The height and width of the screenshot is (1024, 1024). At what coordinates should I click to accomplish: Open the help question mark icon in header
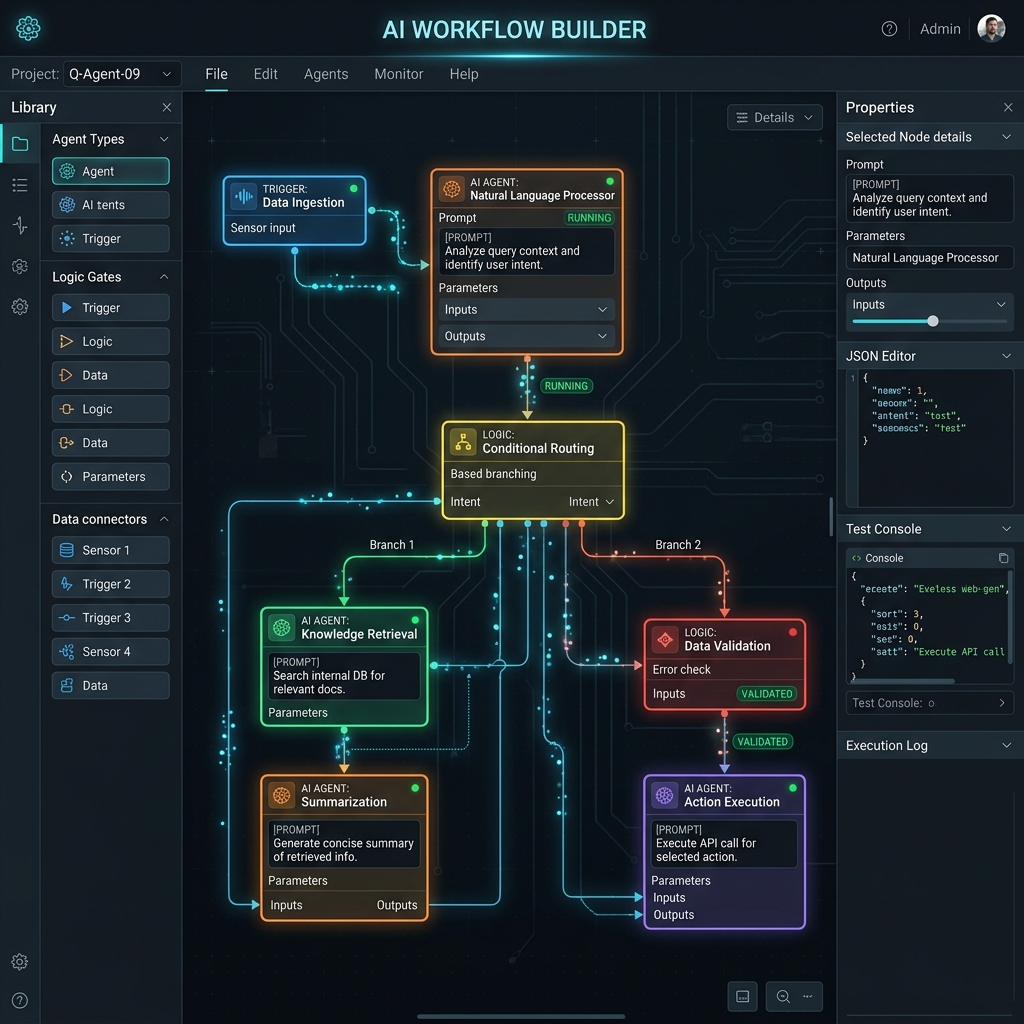tap(889, 29)
